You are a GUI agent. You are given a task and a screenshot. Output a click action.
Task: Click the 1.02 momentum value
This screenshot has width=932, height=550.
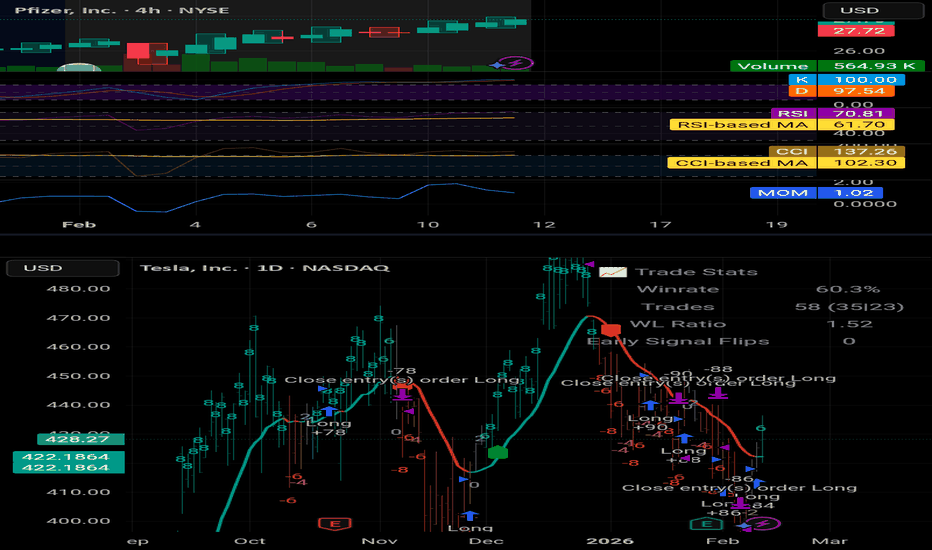(x=850, y=193)
